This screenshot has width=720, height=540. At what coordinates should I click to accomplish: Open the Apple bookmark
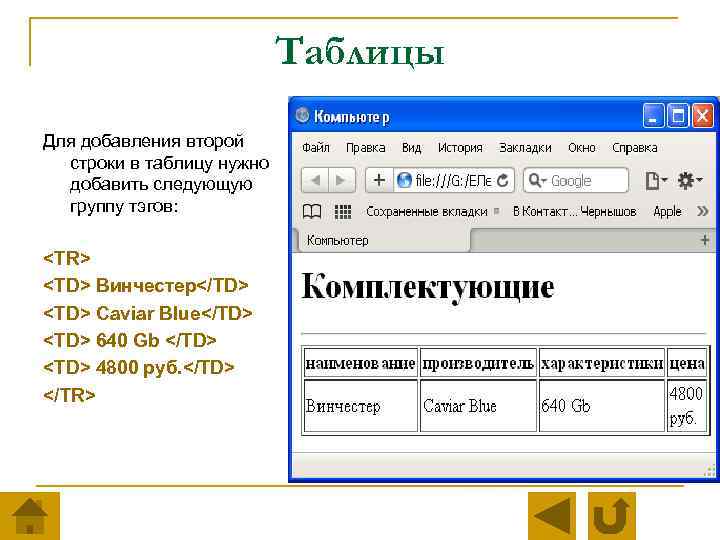(x=667, y=212)
